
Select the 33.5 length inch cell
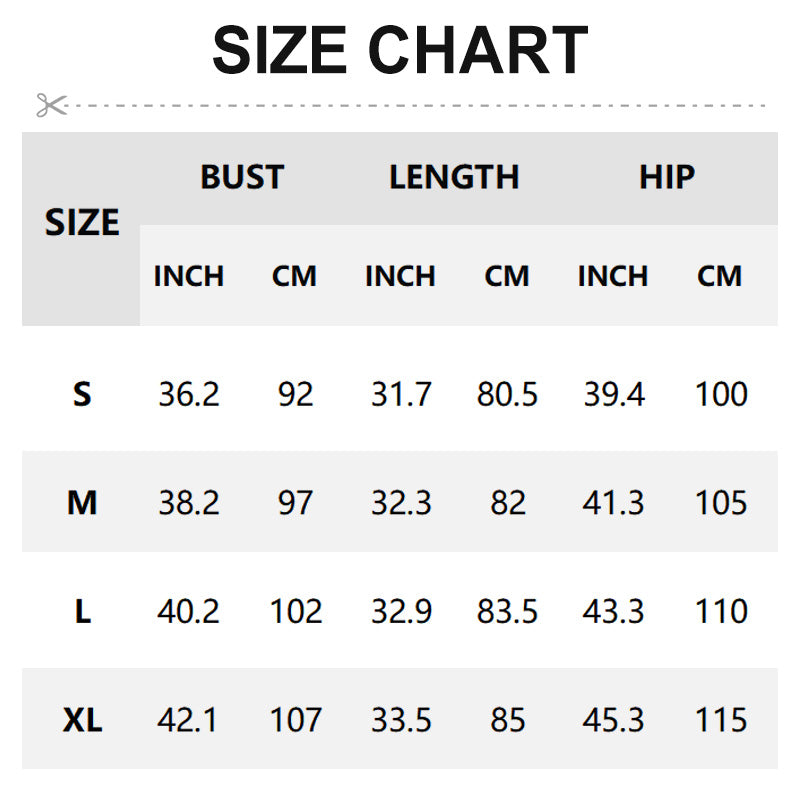coord(401,719)
